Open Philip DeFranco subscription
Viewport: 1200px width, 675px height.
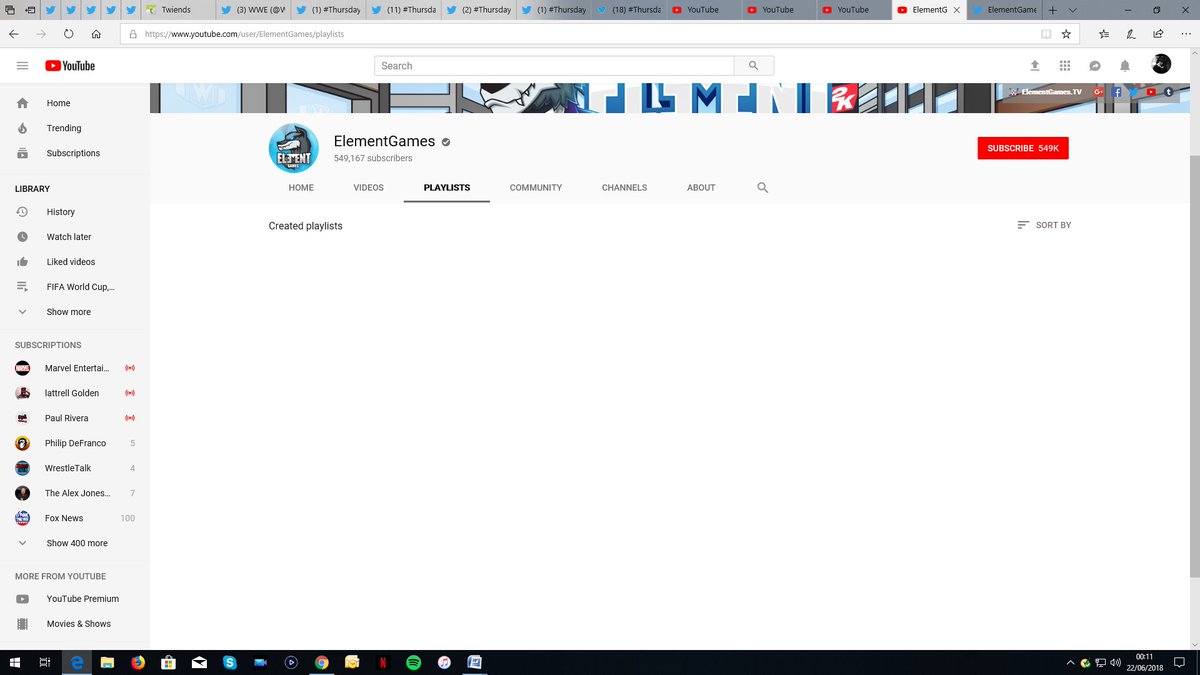[x=75, y=443]
